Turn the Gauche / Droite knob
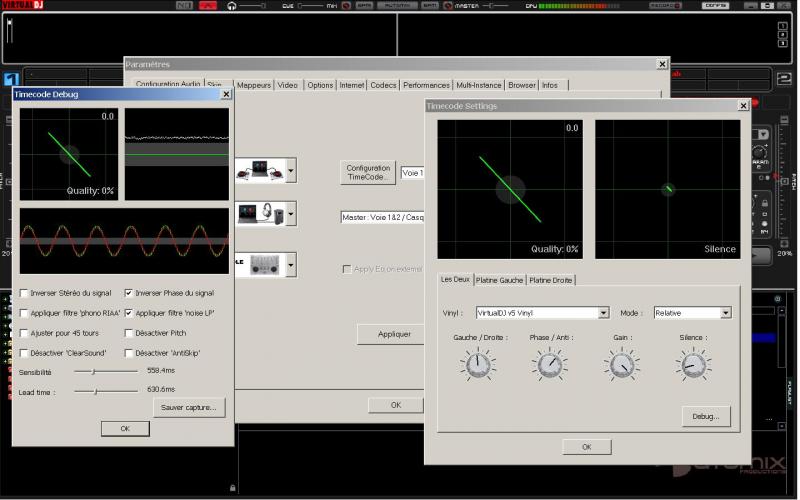Screen dimensions: 800x500 pos(479,365)
